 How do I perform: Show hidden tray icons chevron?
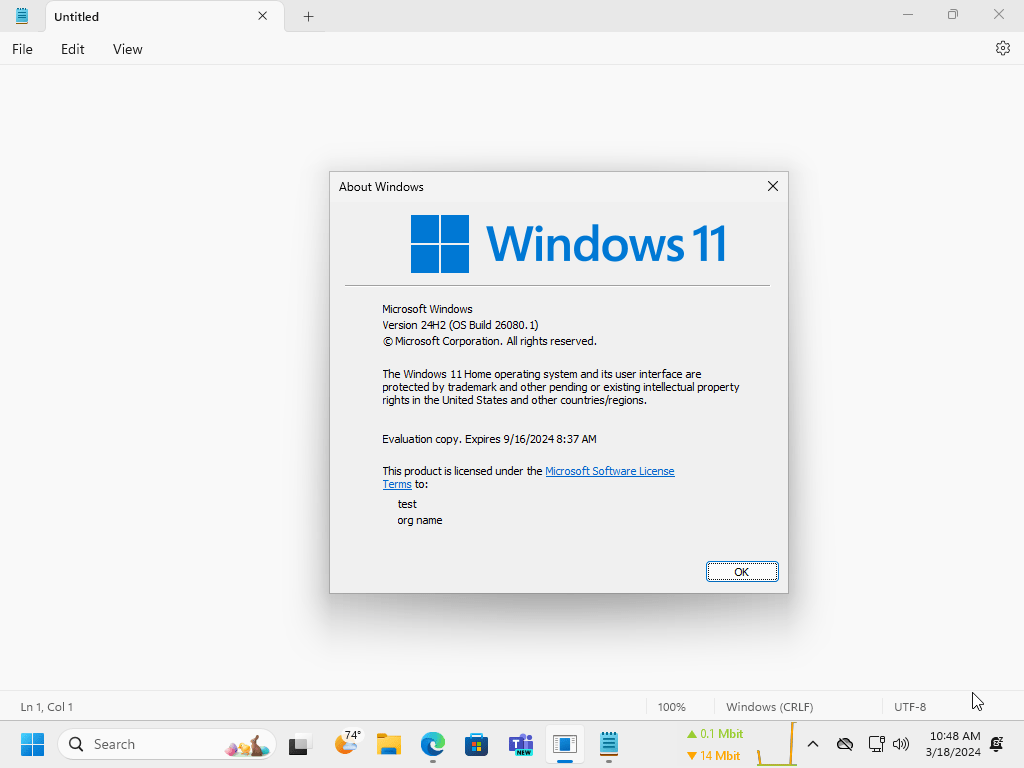(x=812, y=744)
